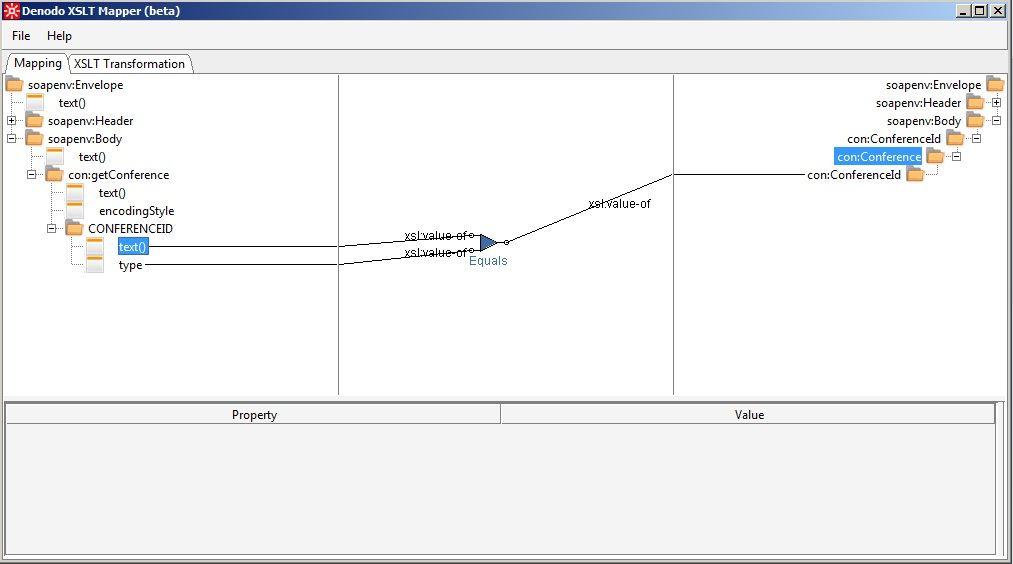Switch to the Mapping tab

(x=37, y=63)
